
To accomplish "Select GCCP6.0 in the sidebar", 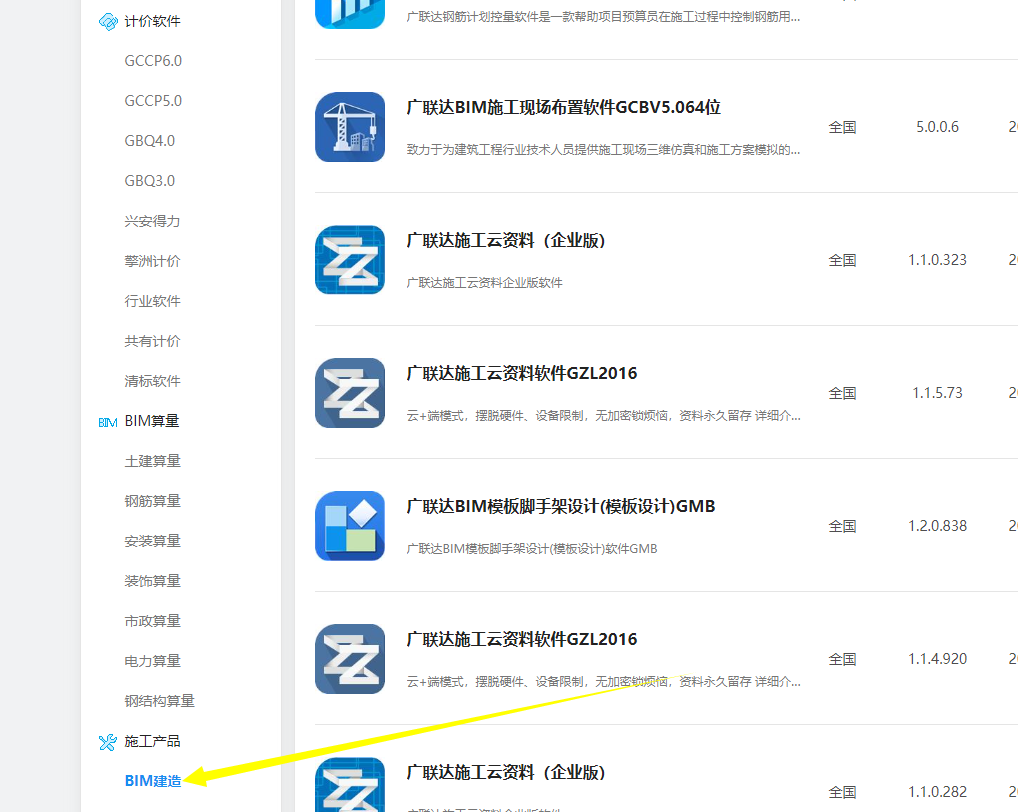I will (153, 61).
